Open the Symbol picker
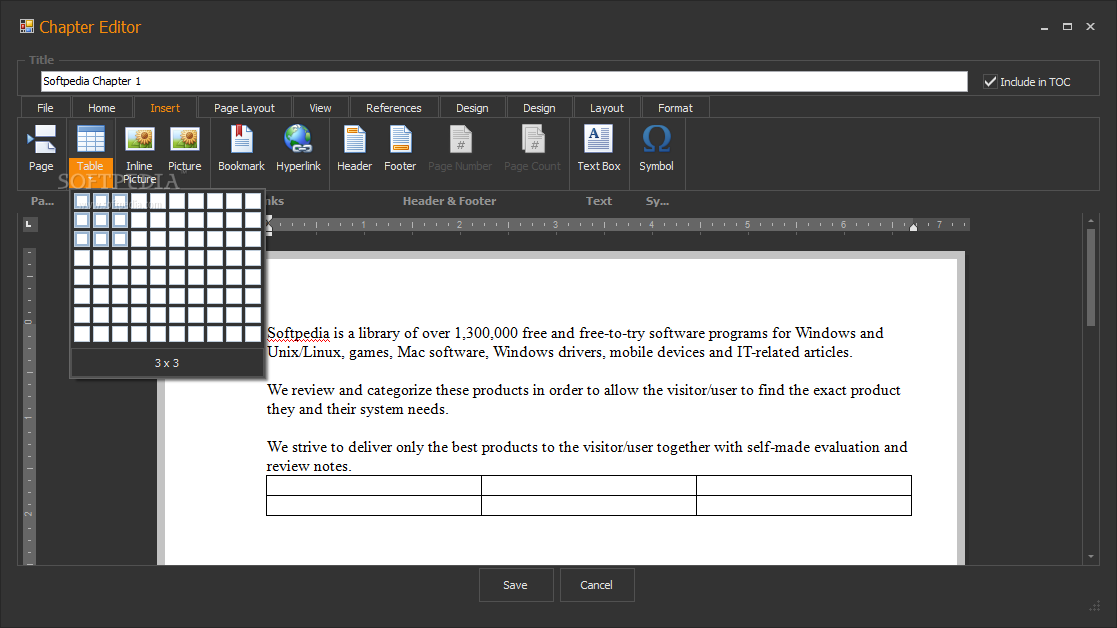The width and height of the screenshot is (1117, 628). pos(656,148)
